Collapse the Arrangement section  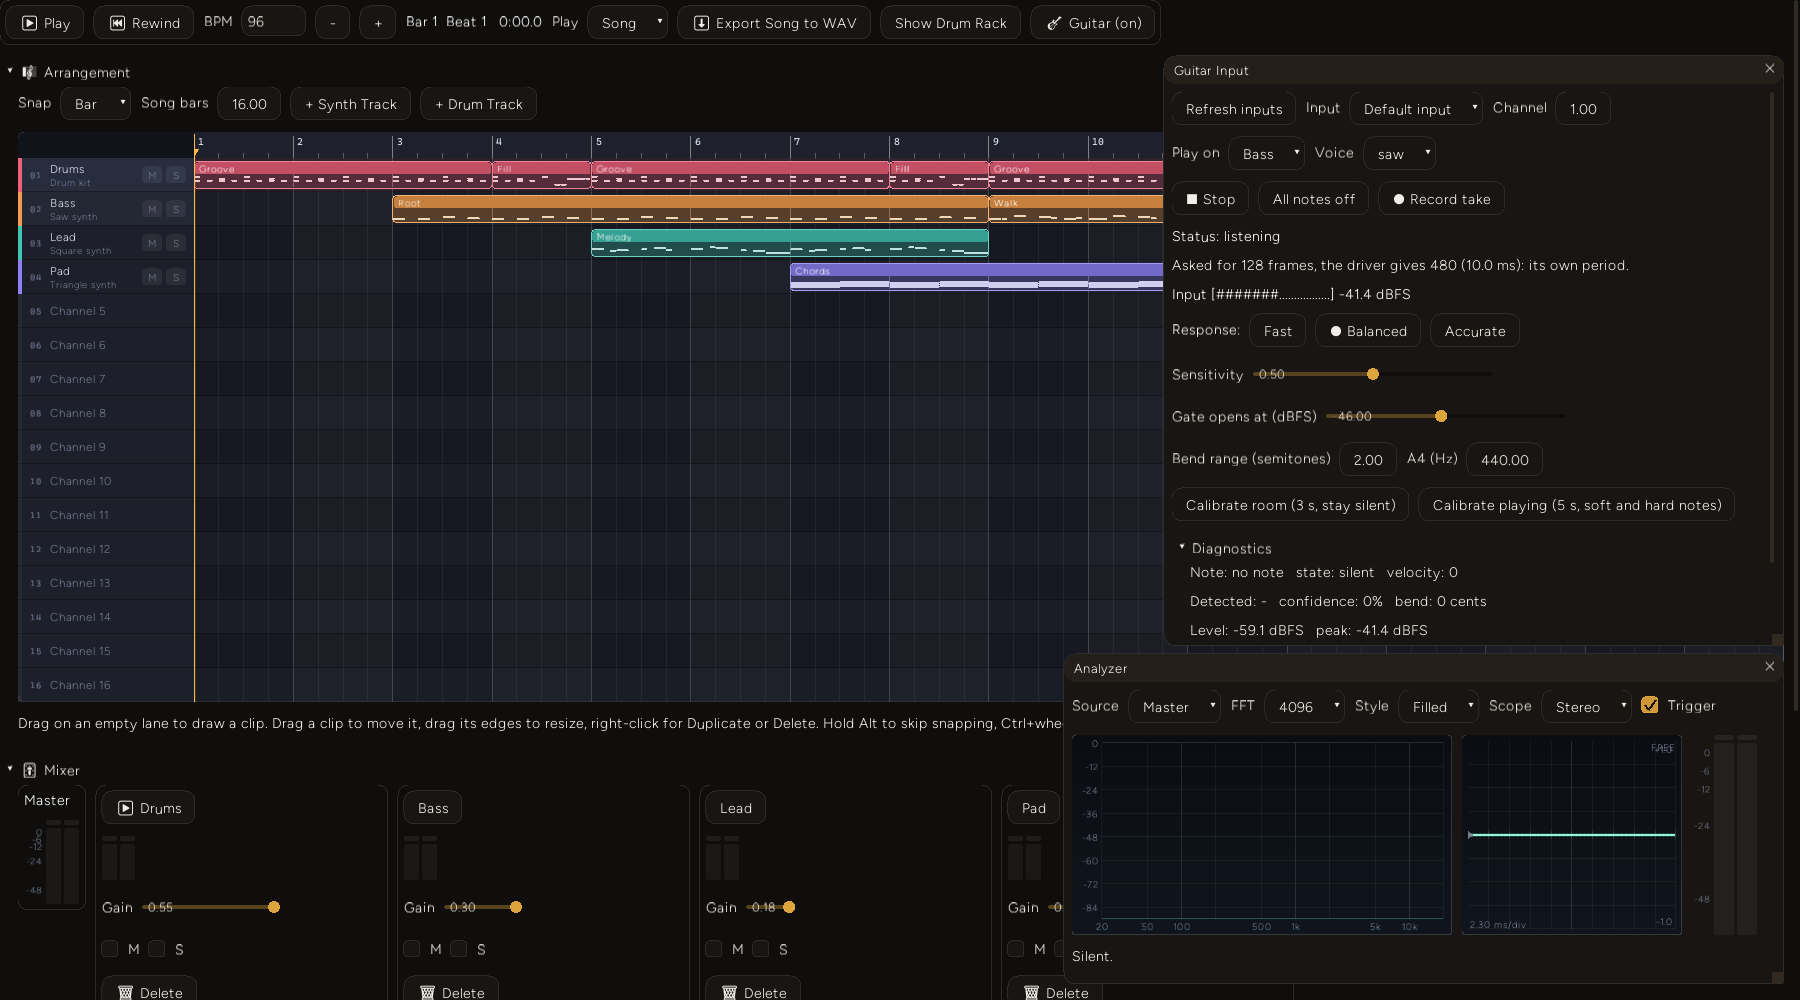10,71
